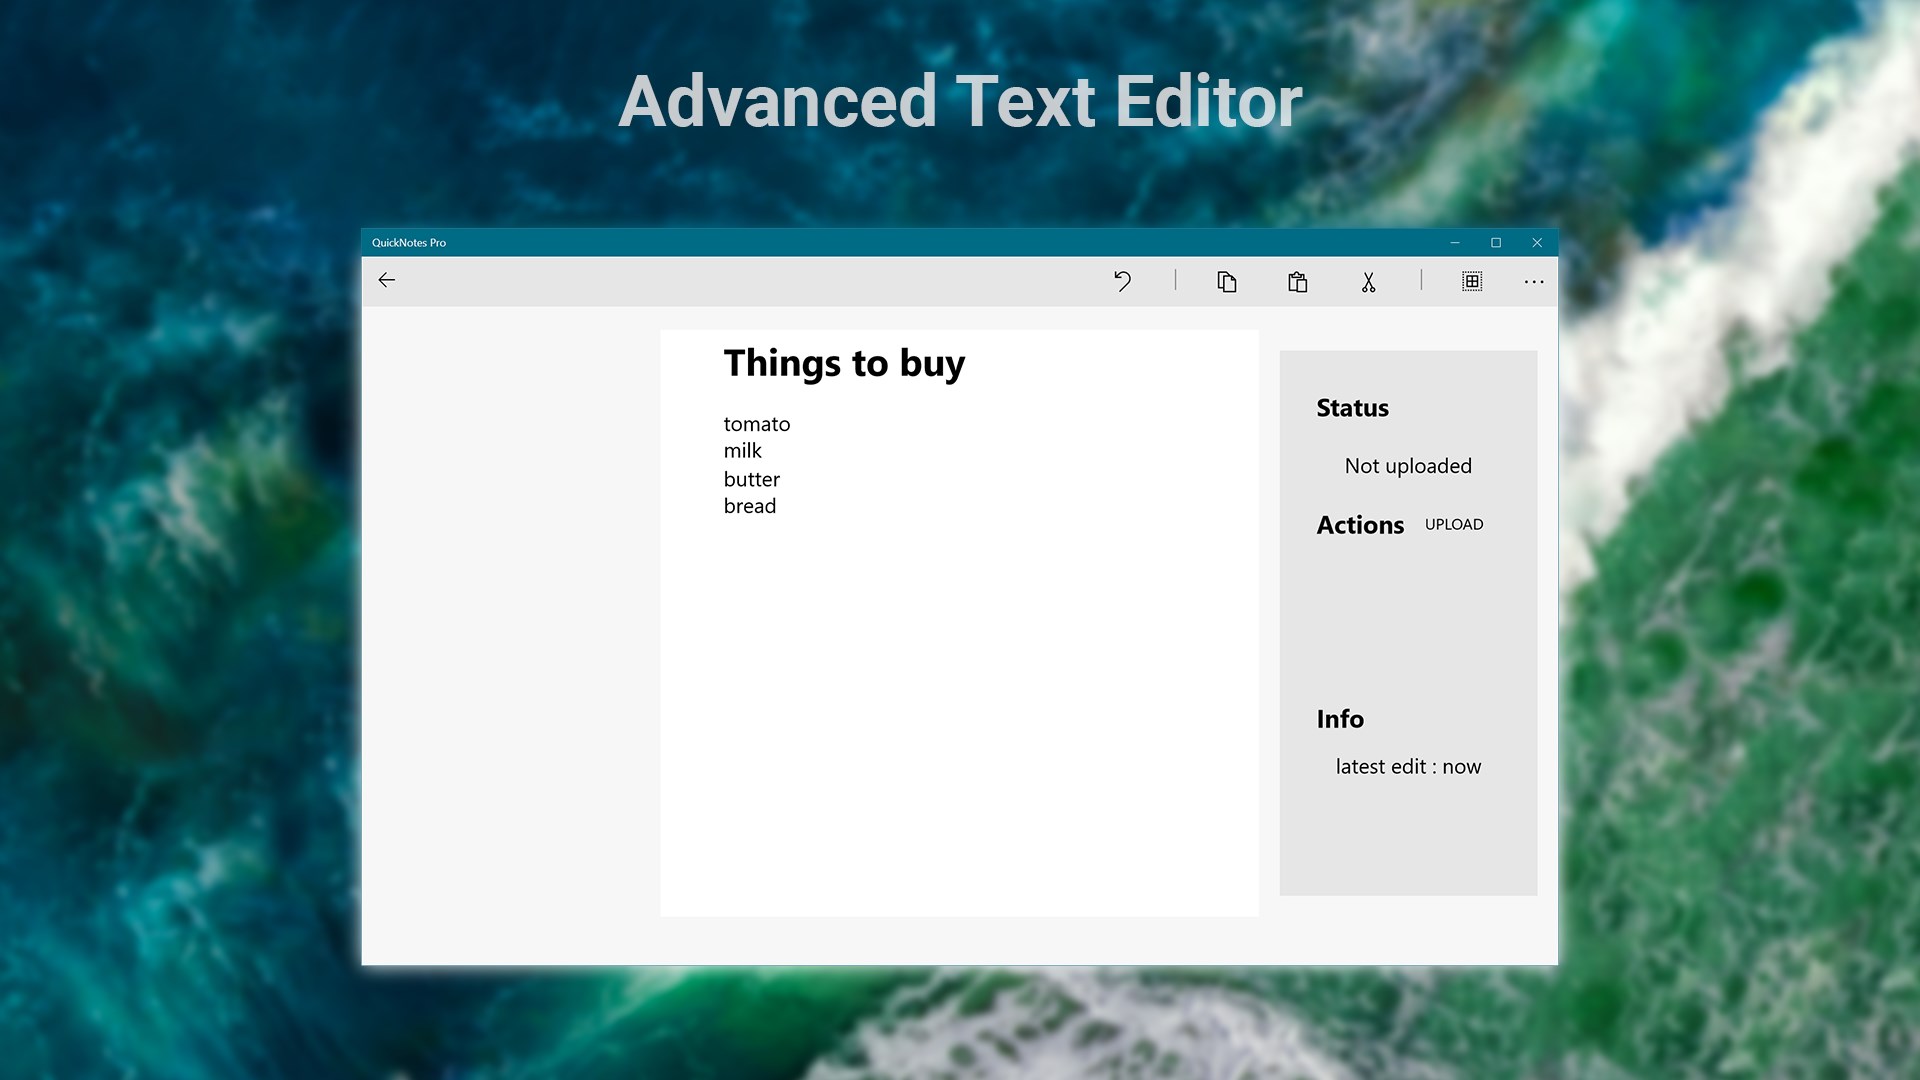Click the Cut scissors icon
The image size is (1920, 1080).
pyautogui.click(x=1368, y=282)
